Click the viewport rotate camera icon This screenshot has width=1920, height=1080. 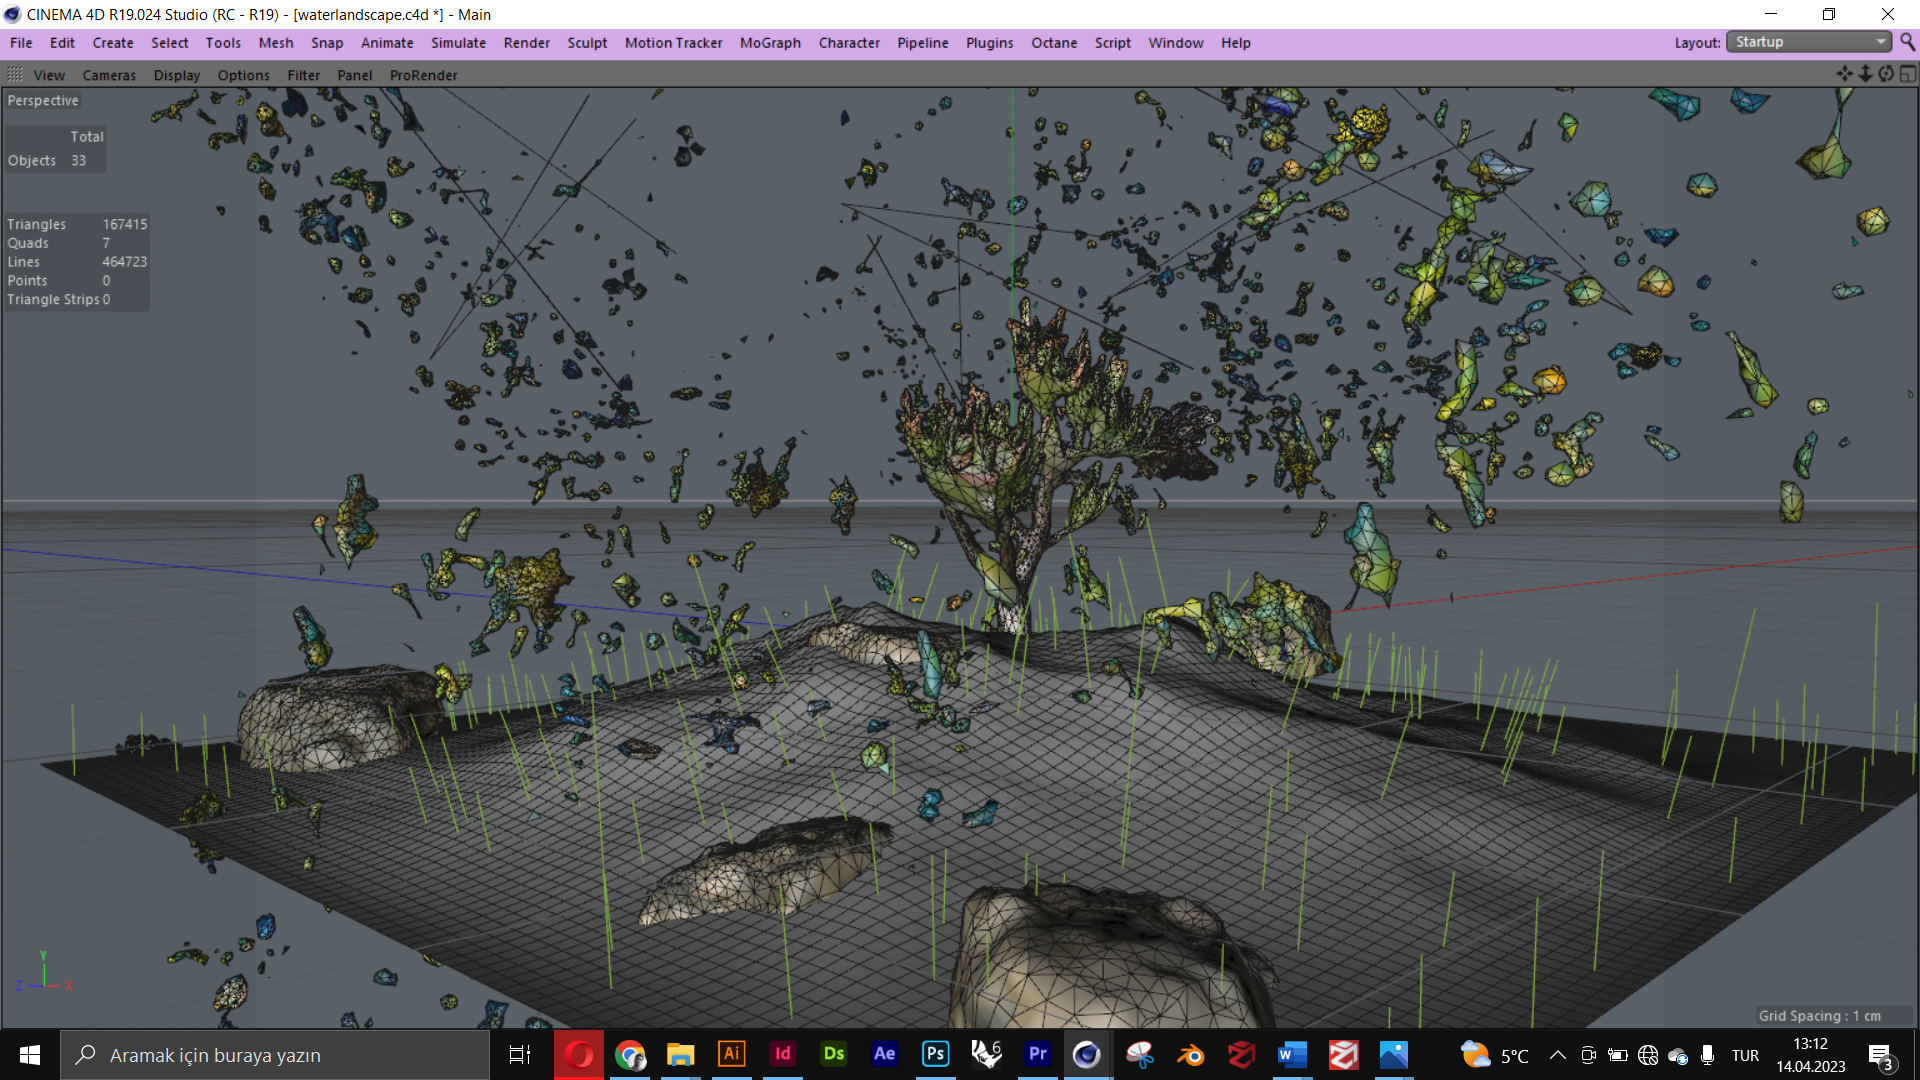coord(1886,74)
